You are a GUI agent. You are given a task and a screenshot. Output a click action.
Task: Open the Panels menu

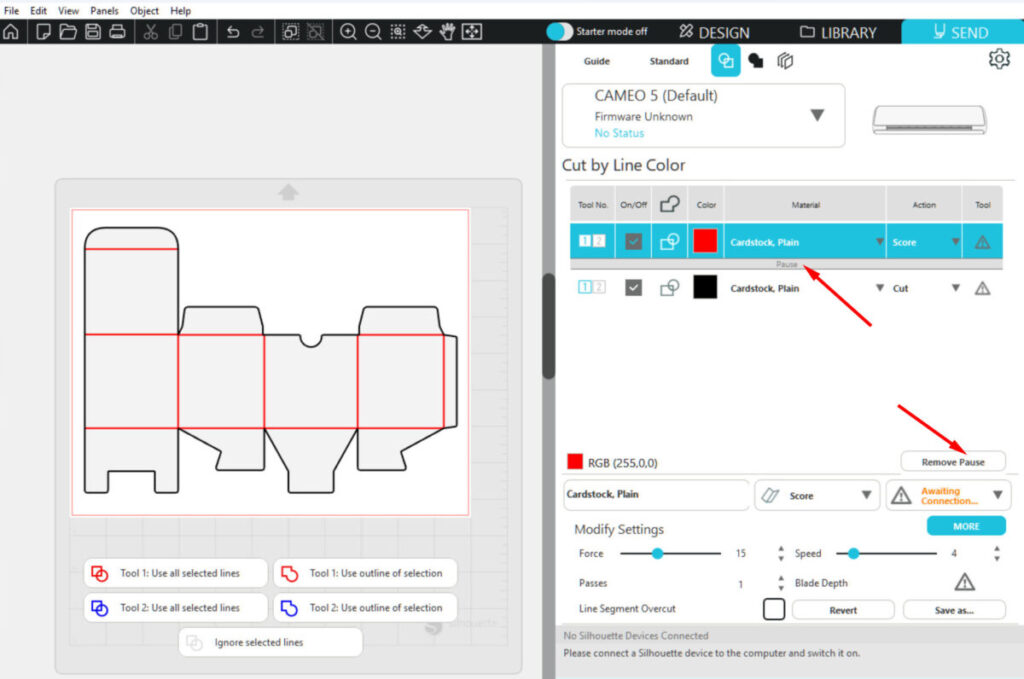(x=104, y=10)
